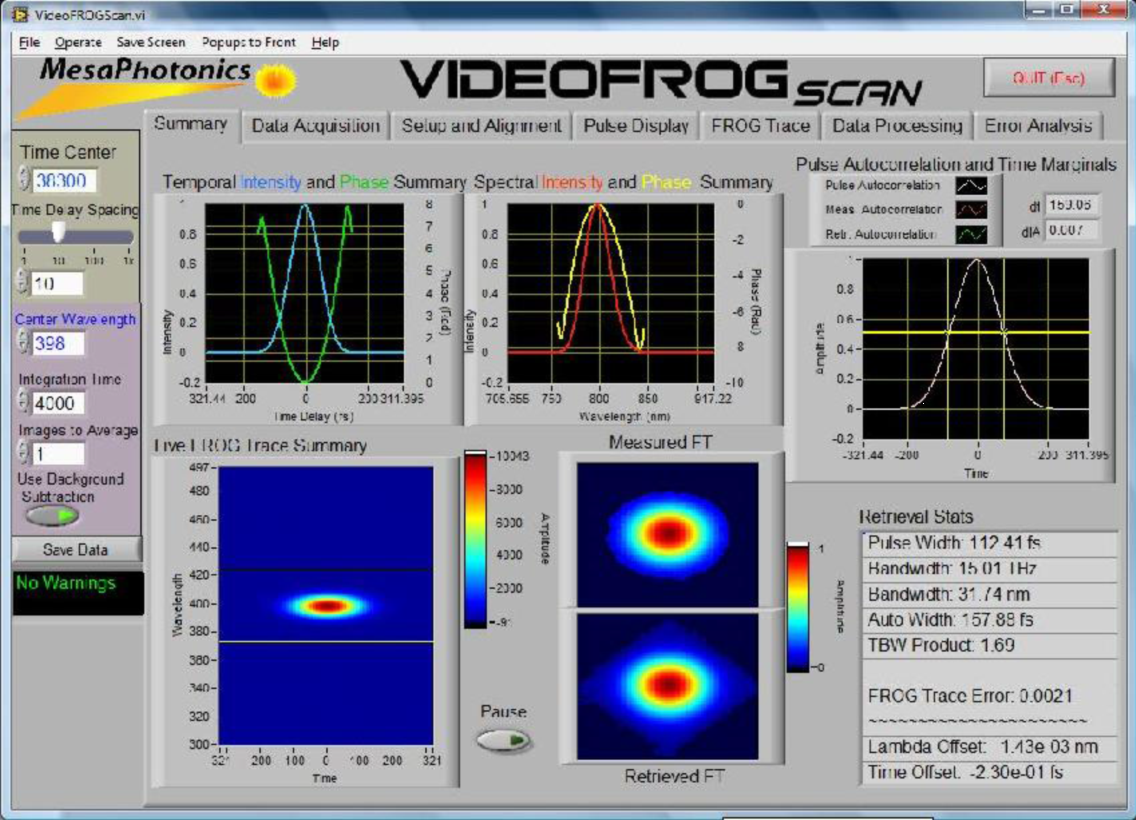
Task: Open the Help menu
Action: coord(325,42)
